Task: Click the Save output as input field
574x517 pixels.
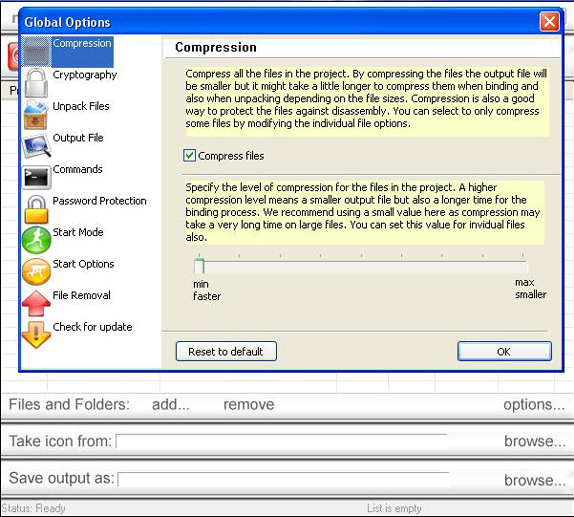Action: pos(283,479)
